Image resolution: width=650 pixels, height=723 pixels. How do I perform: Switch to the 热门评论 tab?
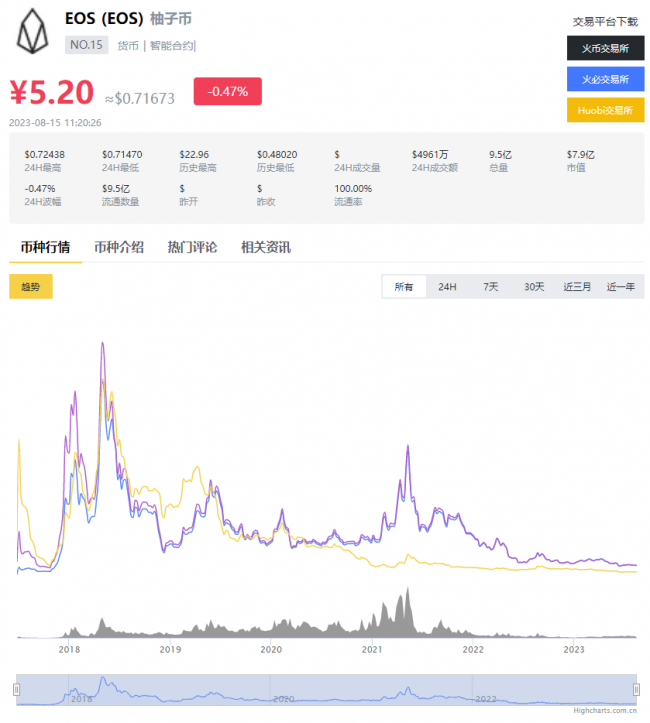coord(192,247)
